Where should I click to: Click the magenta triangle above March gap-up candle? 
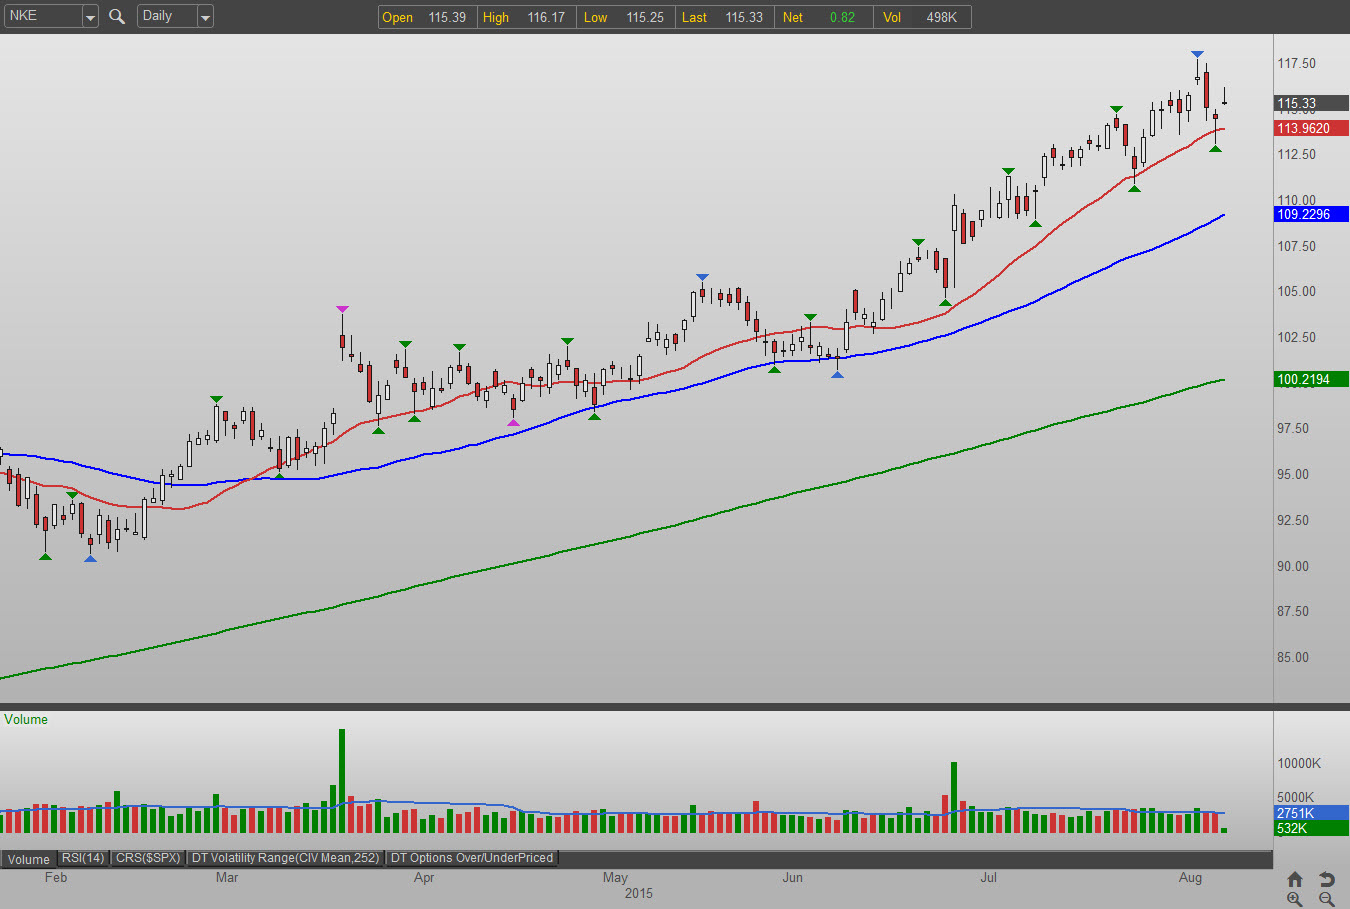point(342,309)
